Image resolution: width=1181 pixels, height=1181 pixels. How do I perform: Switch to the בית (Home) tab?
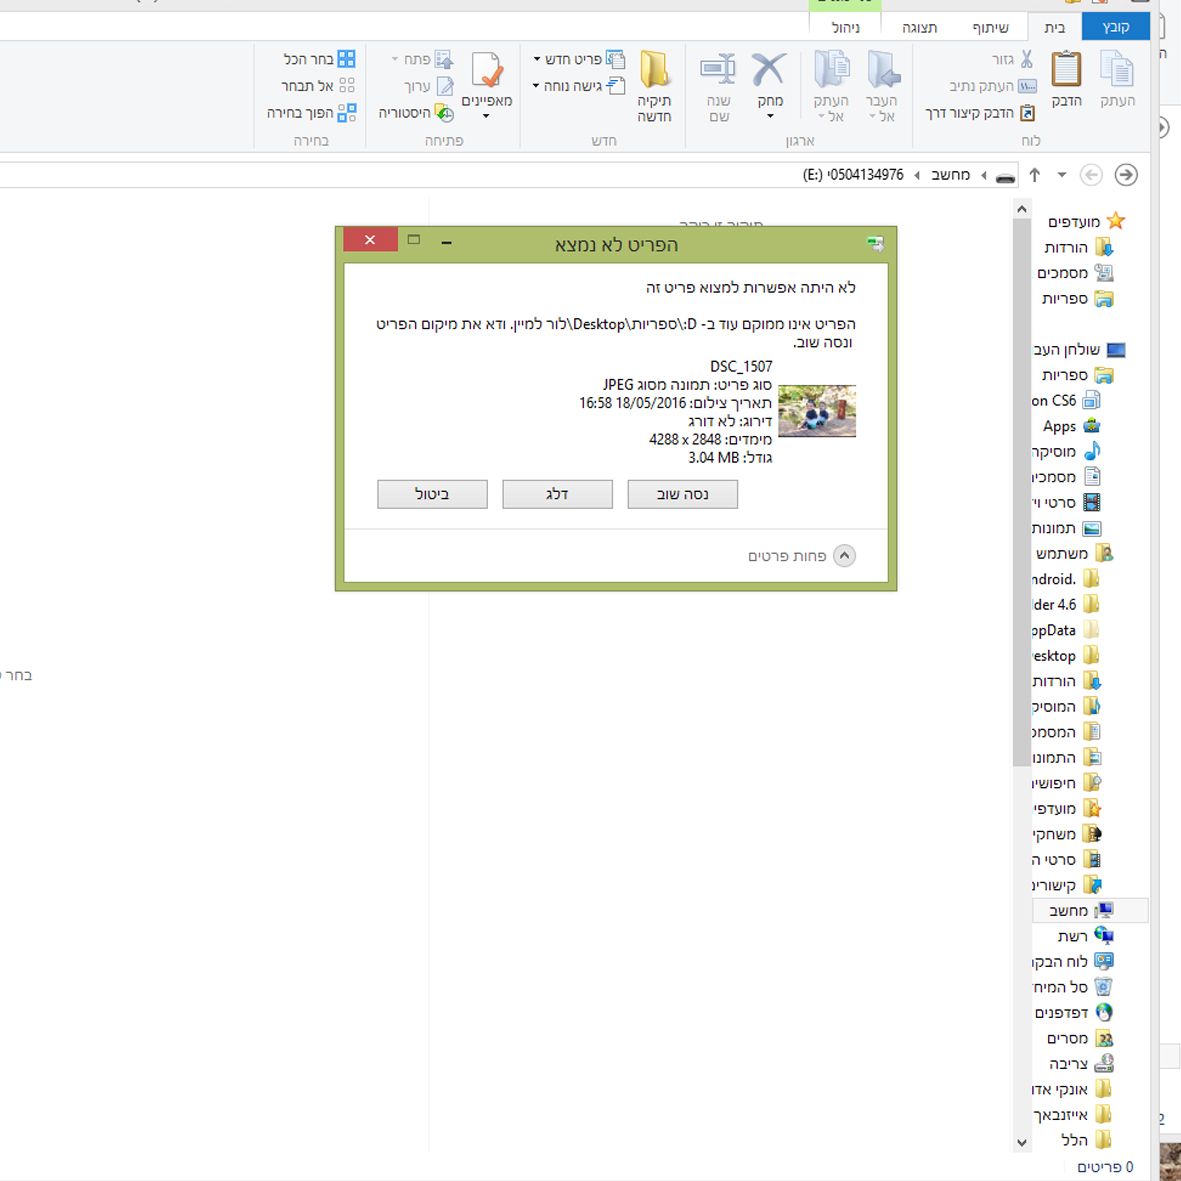tap(1054, 28)
